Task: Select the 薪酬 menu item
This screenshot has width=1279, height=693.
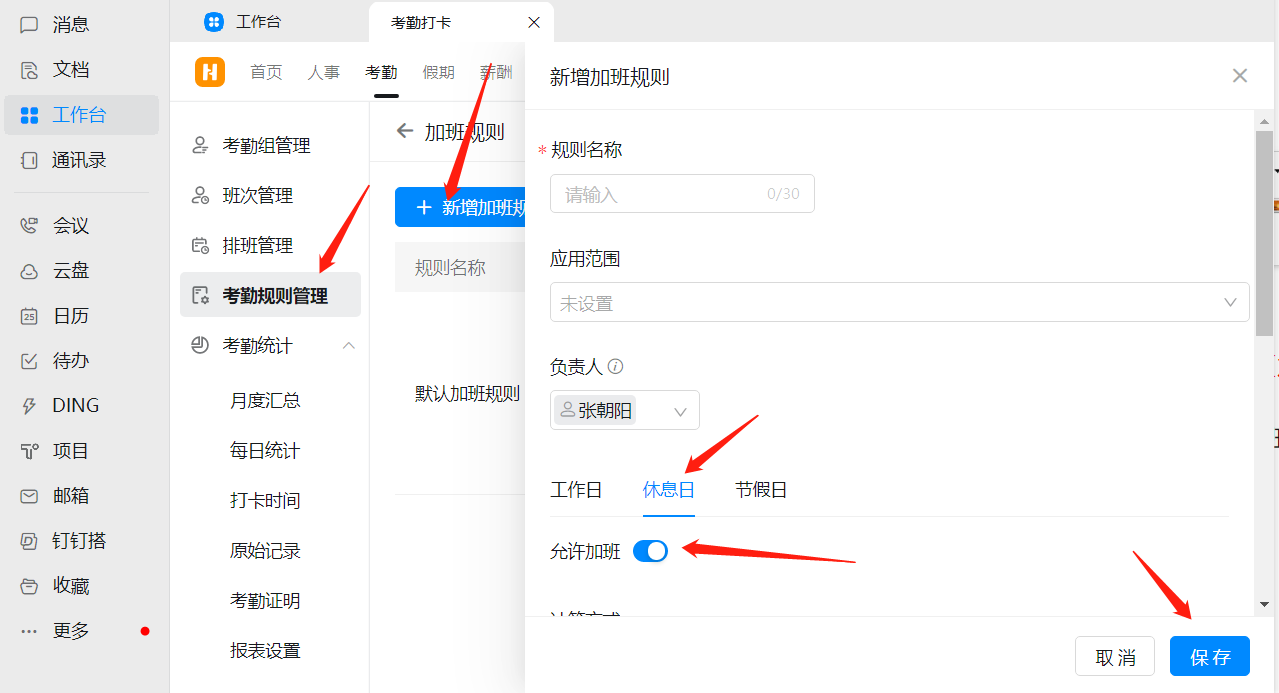Action: pos(496,71)
